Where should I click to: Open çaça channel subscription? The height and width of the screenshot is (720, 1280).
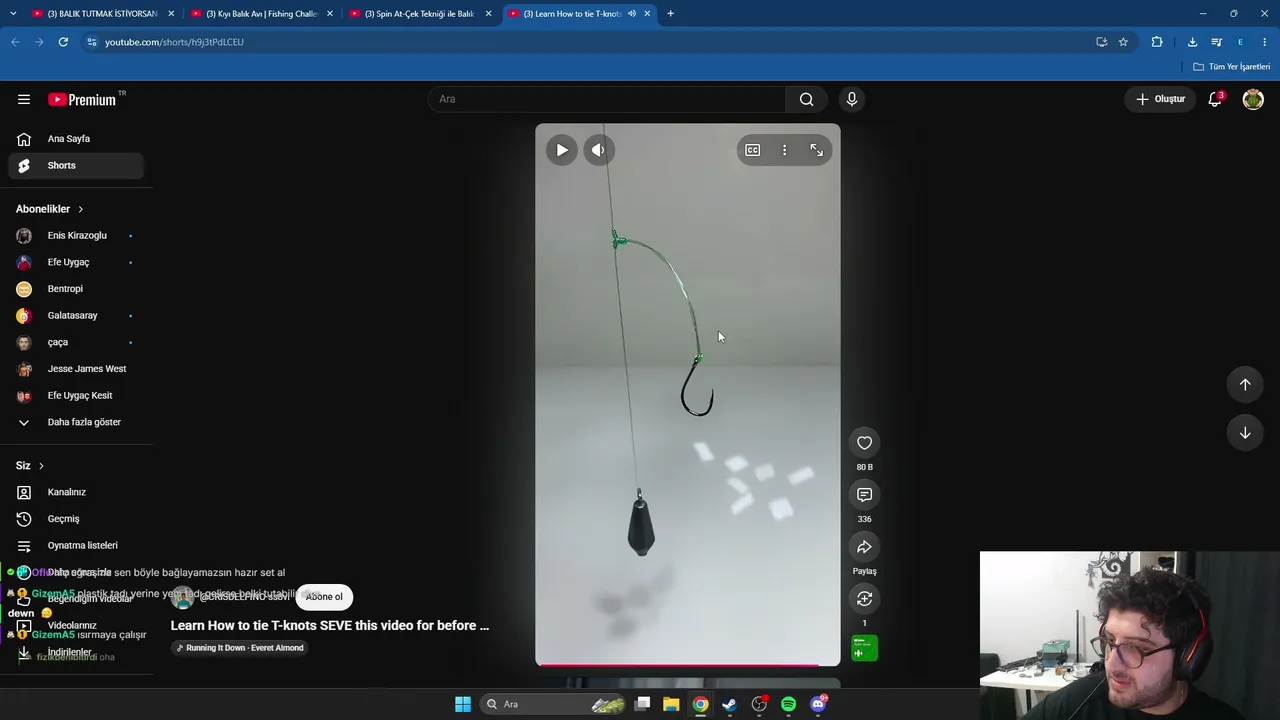(76, 342)
